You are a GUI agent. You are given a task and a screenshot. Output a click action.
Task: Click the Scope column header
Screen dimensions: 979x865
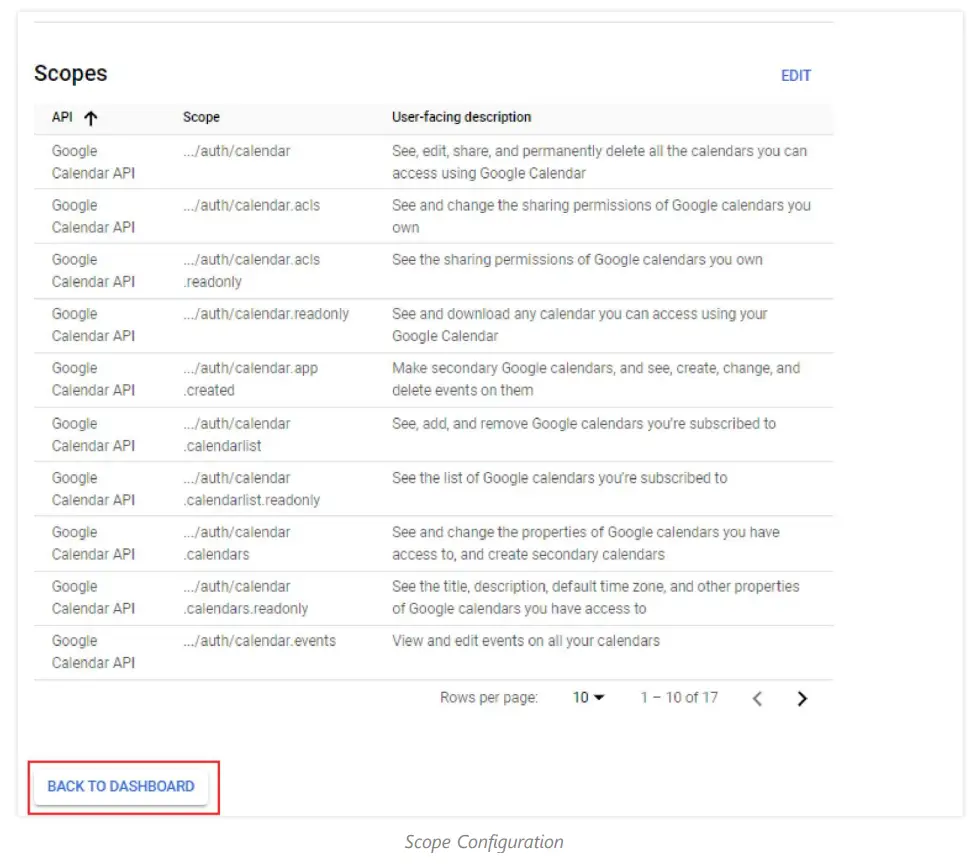[x=201, y=117]
